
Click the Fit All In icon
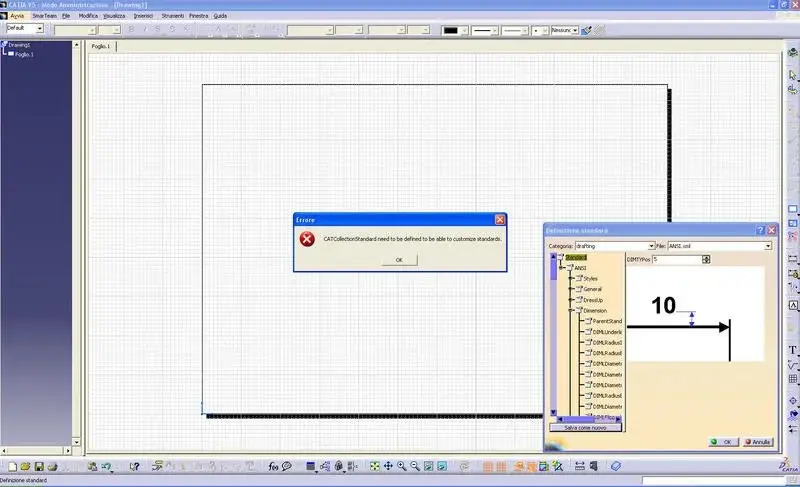pyautogui.click(x=374, y=466)
